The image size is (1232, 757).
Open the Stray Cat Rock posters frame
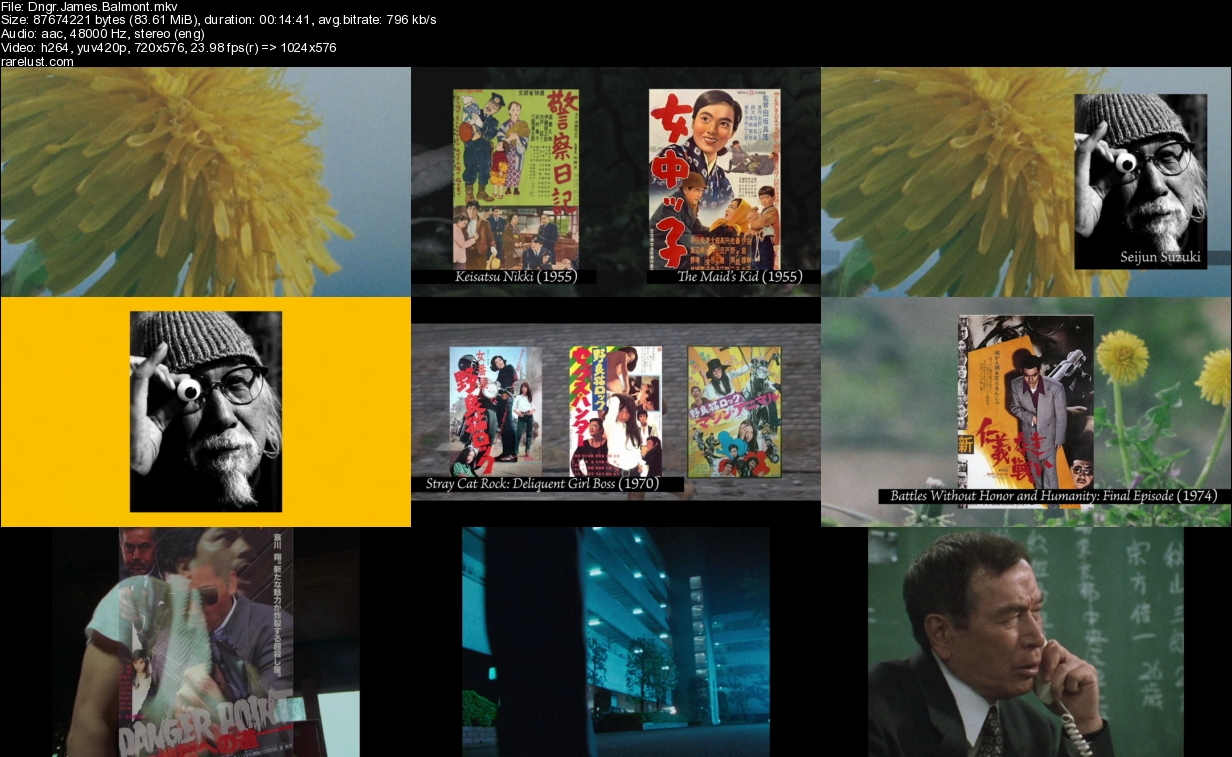[x=616, y=412]
